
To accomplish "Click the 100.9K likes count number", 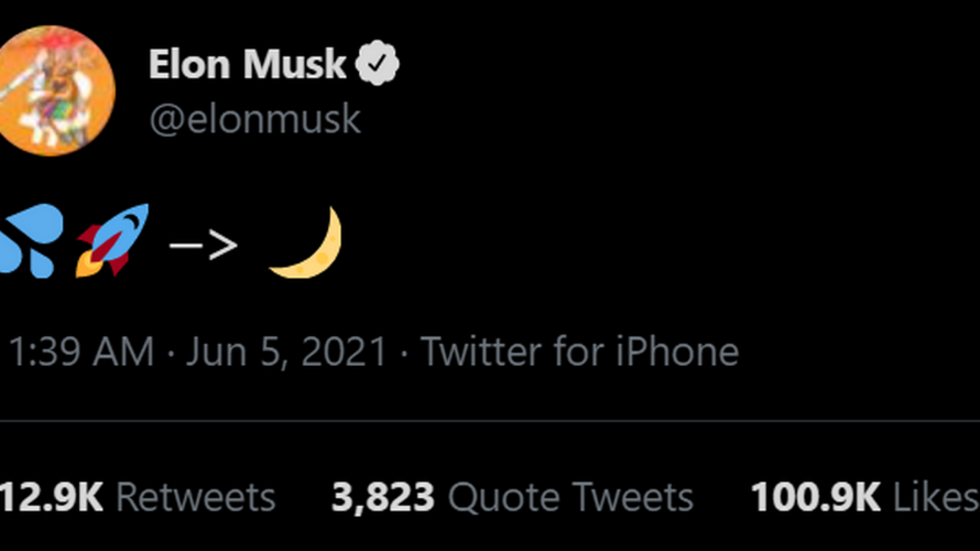I will tap(814, 497).
